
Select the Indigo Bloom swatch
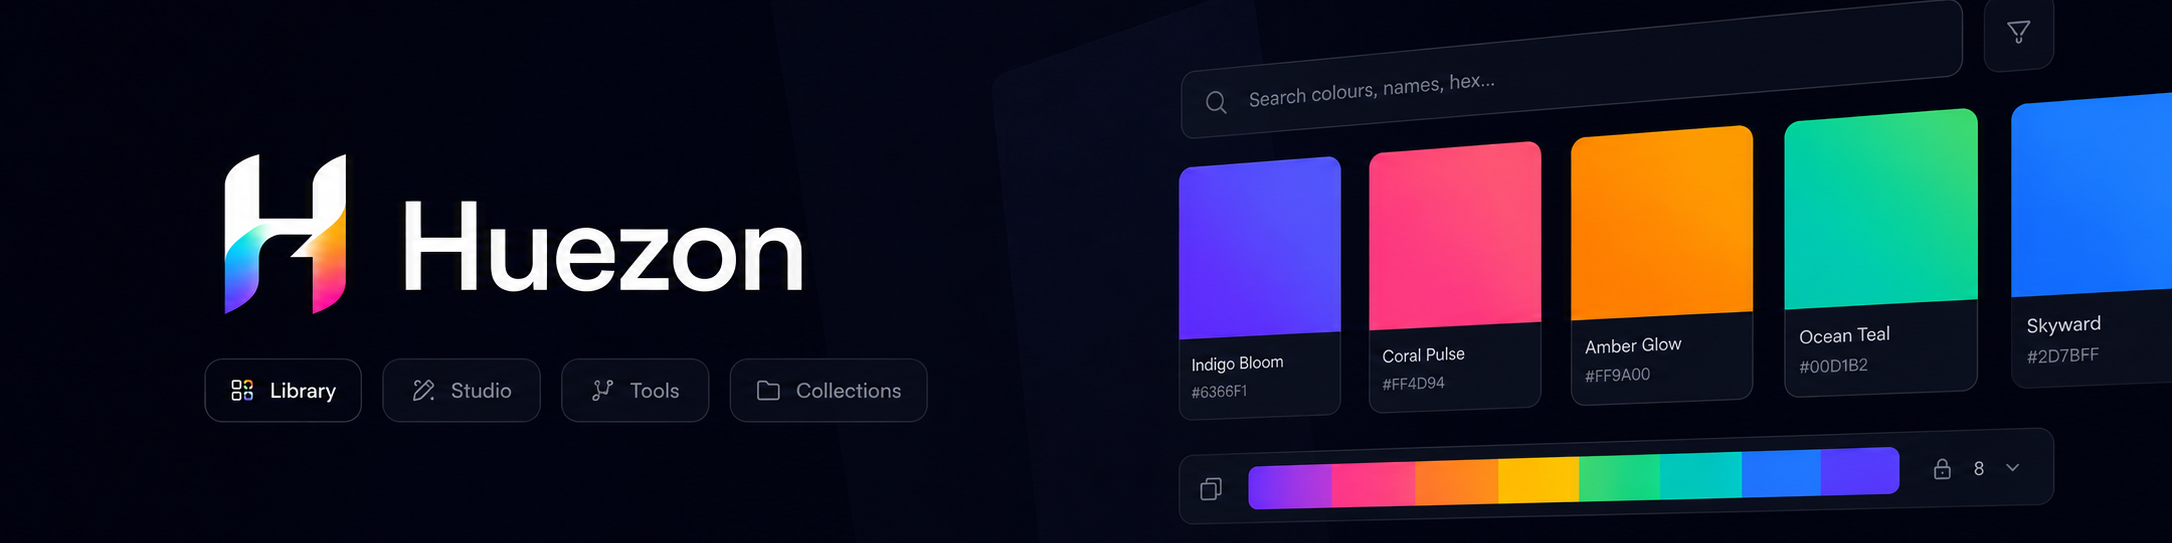pyautogui.click(x=1260, y=286)
